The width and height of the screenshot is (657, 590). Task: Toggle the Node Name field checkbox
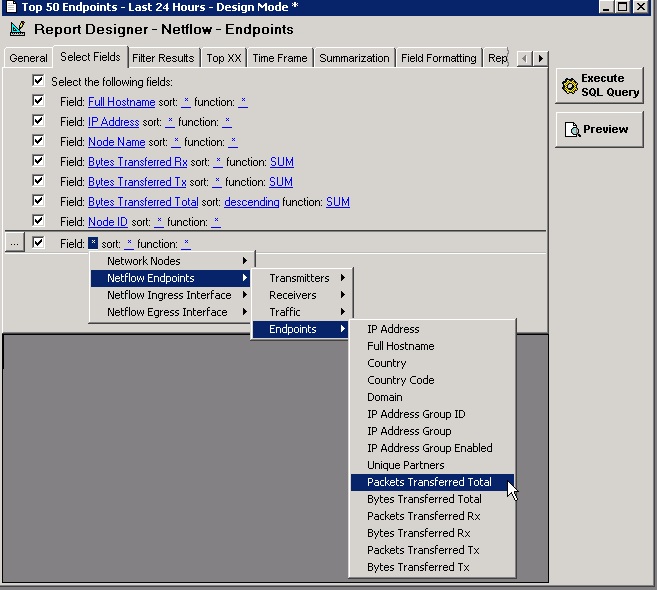tap(38, 141)
